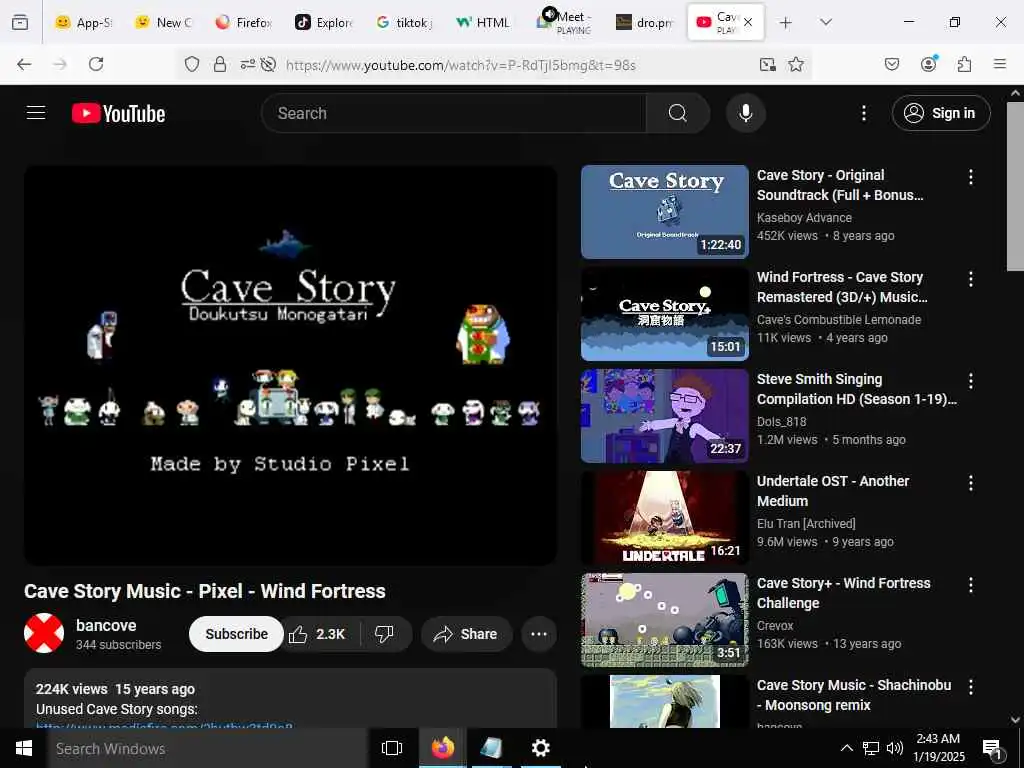The image size is (1024, 768).
Task: Reload the page with the refresh icon
Action: coord(96,64)
